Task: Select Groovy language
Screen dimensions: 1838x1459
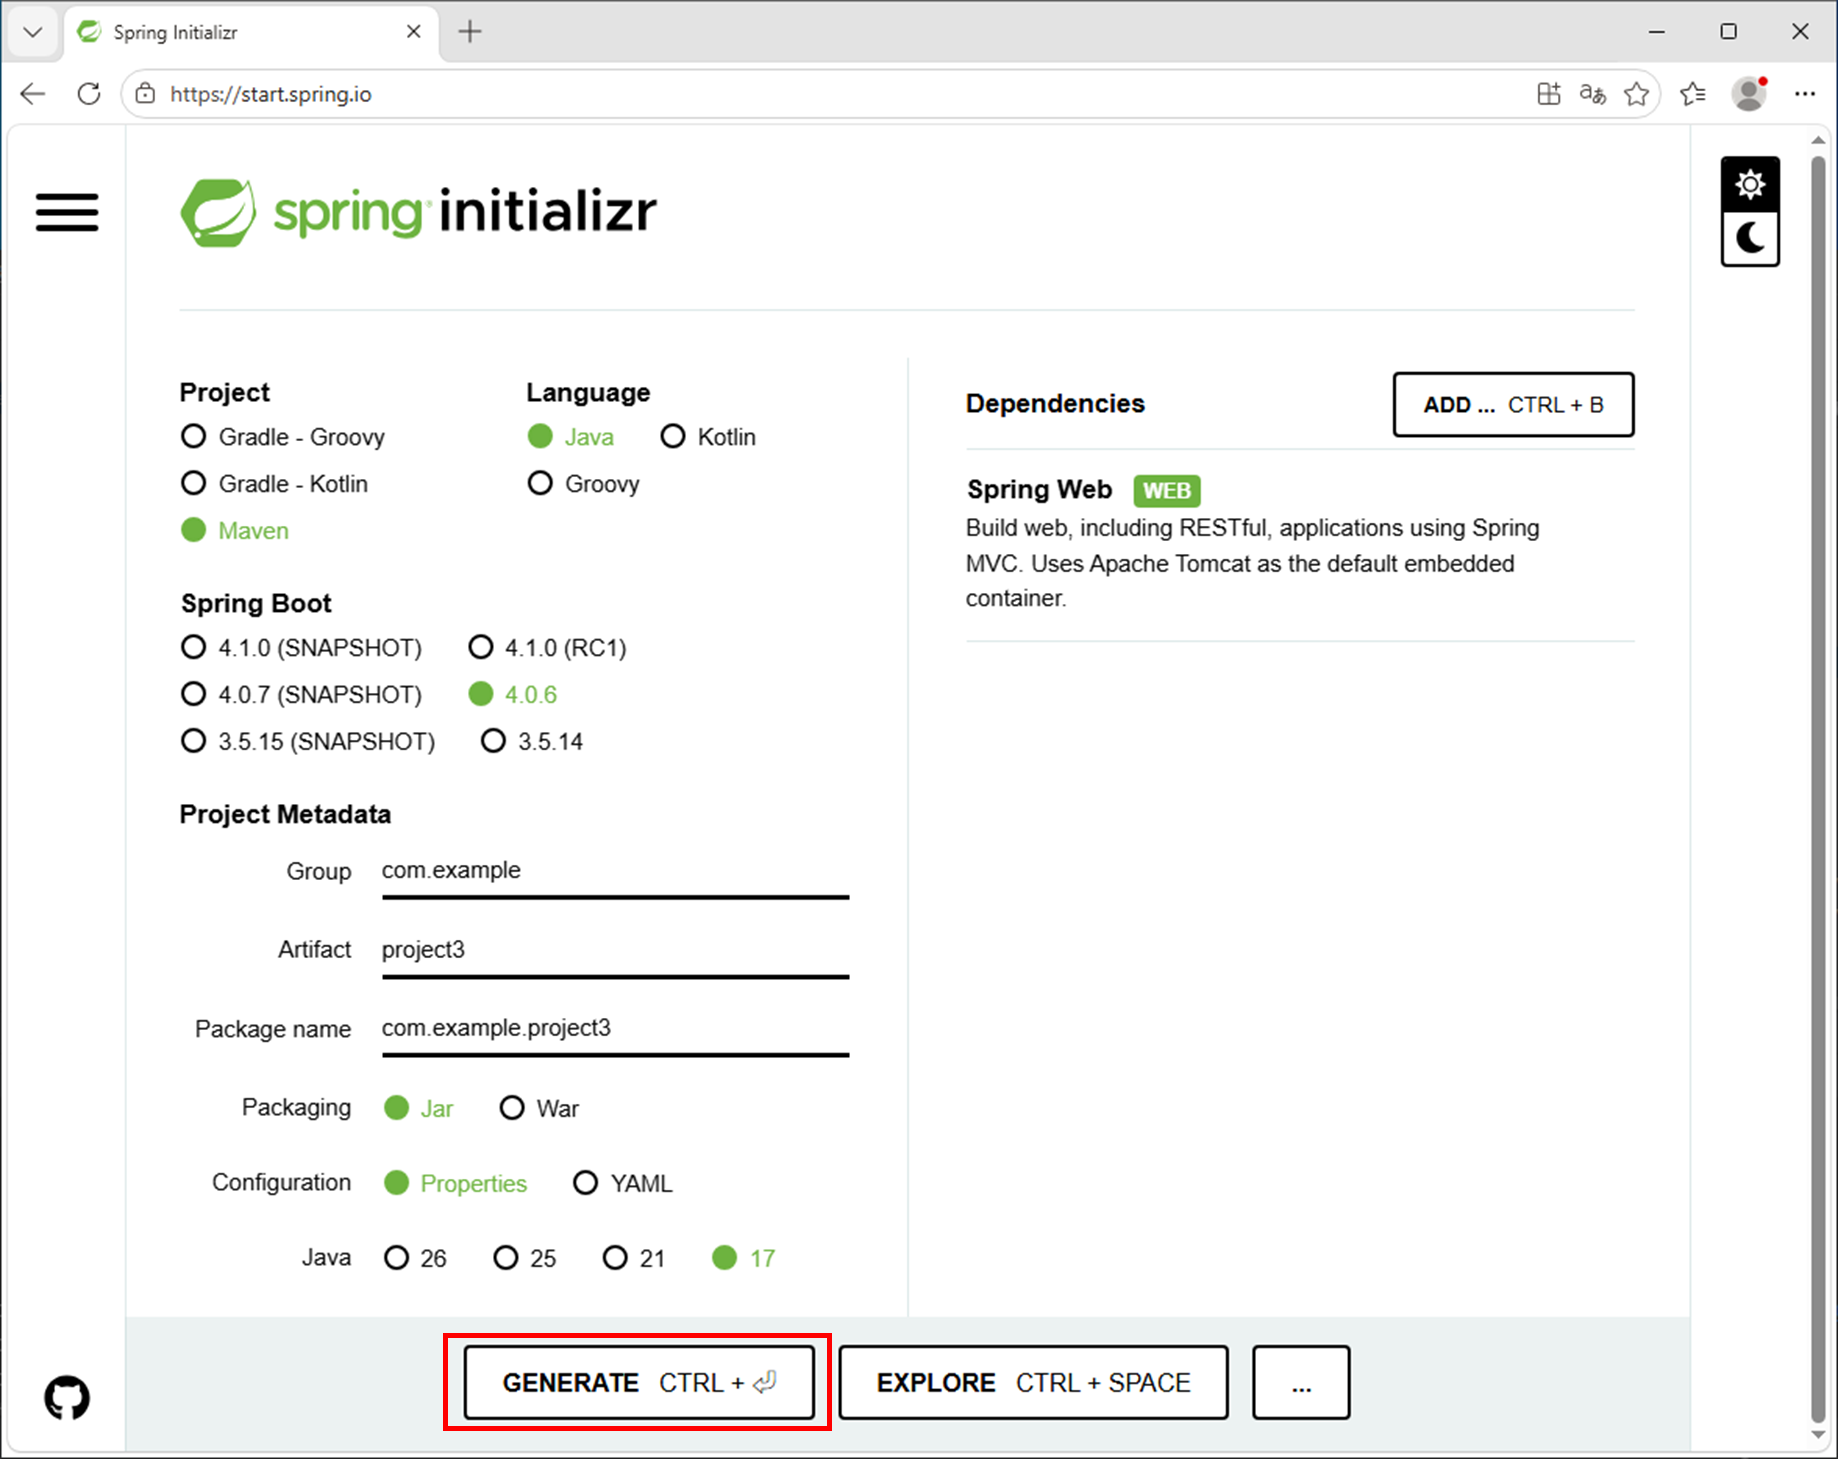Action: click(584, 484)
